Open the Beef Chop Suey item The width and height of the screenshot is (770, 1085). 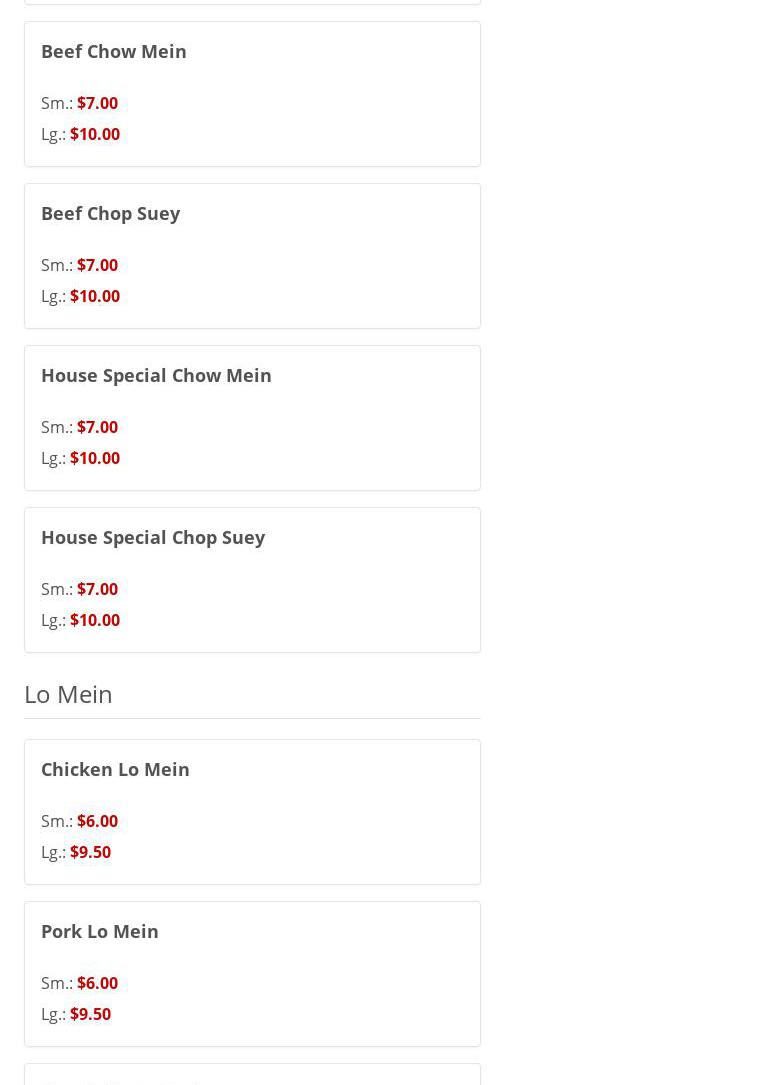110,213
